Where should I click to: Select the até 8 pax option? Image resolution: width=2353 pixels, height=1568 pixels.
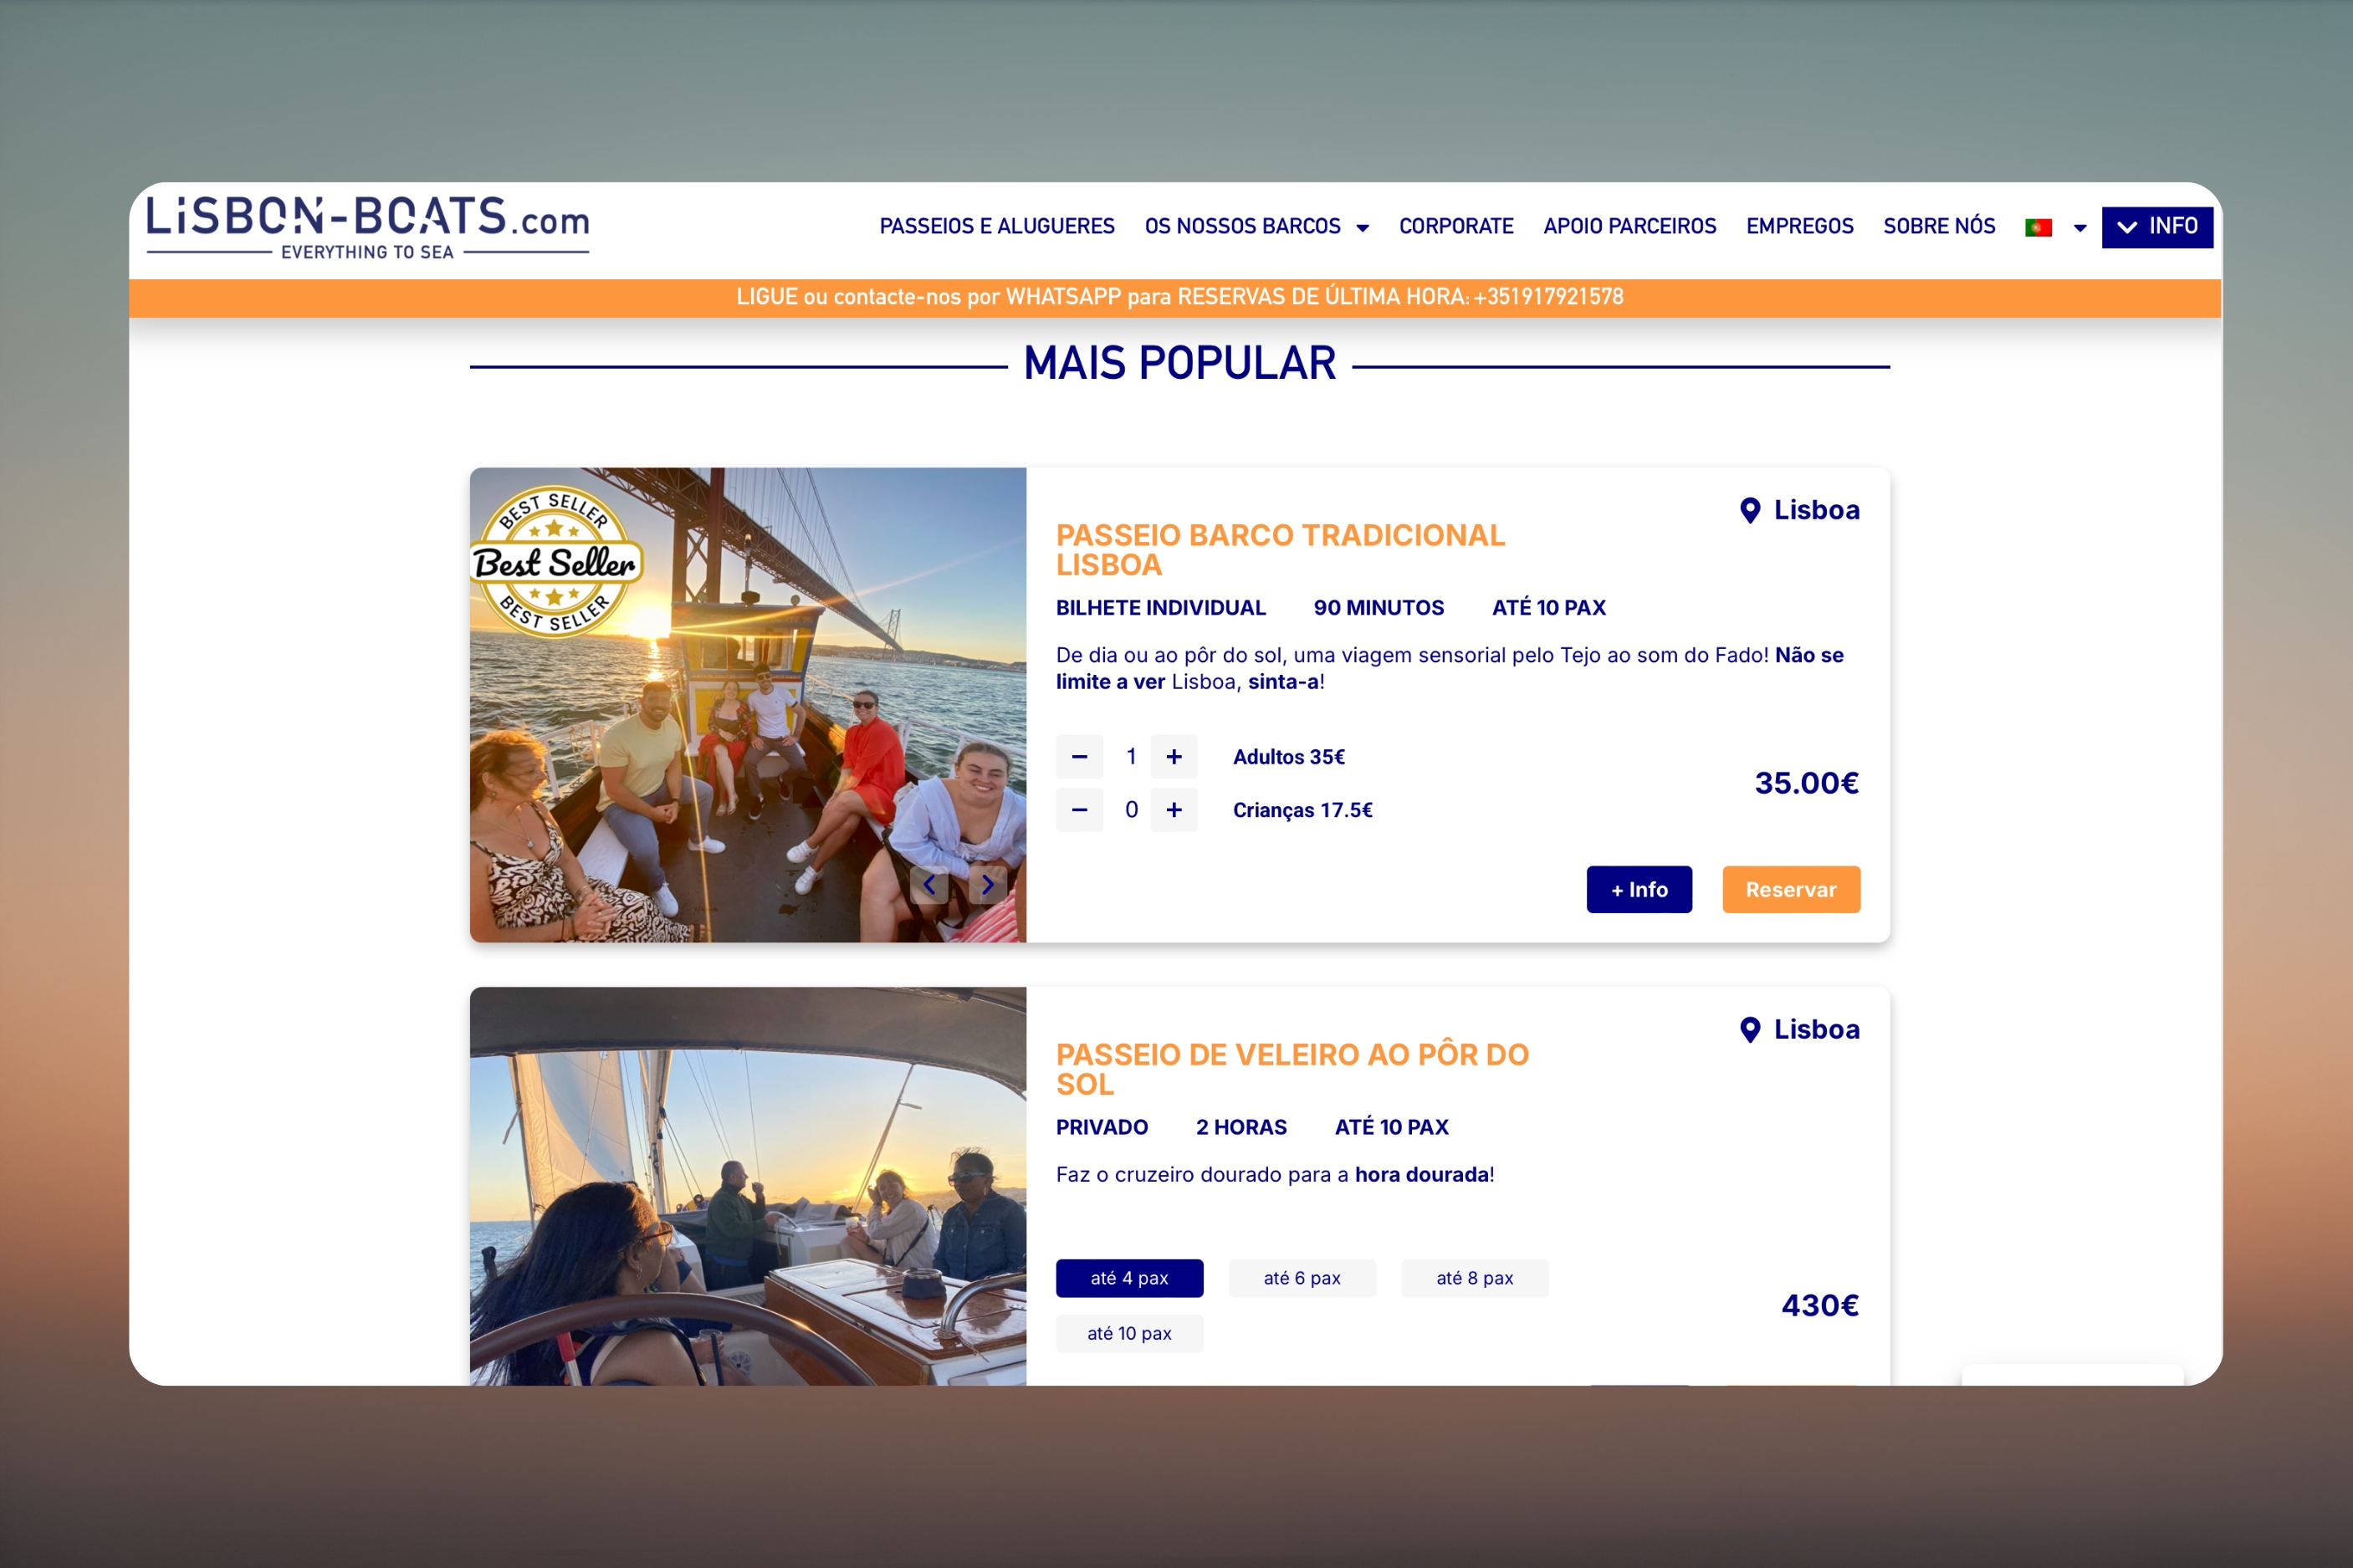tap(1475, 1278)
